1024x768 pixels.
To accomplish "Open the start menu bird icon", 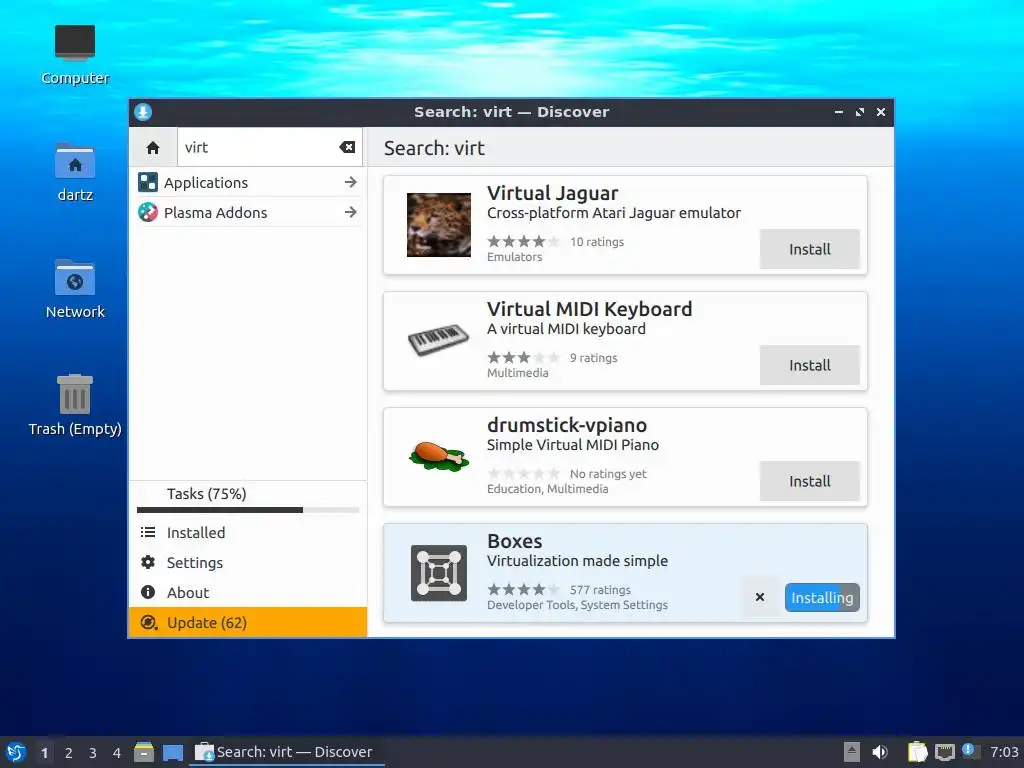I will [x=16, y=752].
